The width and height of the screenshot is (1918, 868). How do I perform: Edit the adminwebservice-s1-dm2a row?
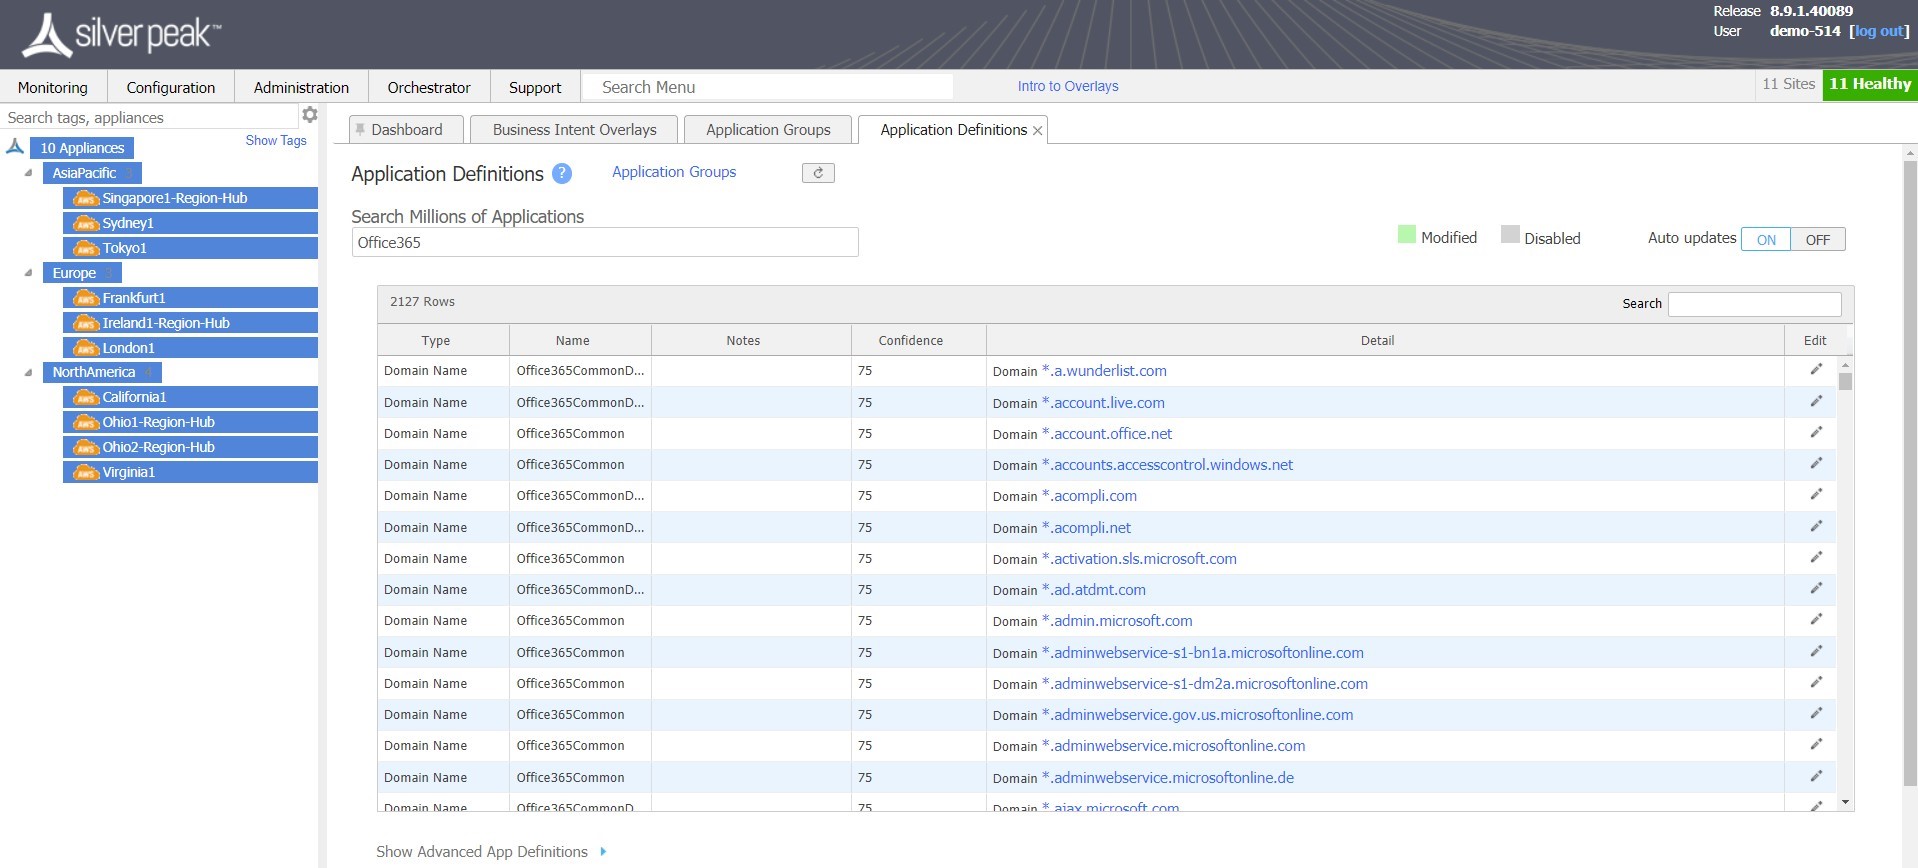[x=1816, y=683]
